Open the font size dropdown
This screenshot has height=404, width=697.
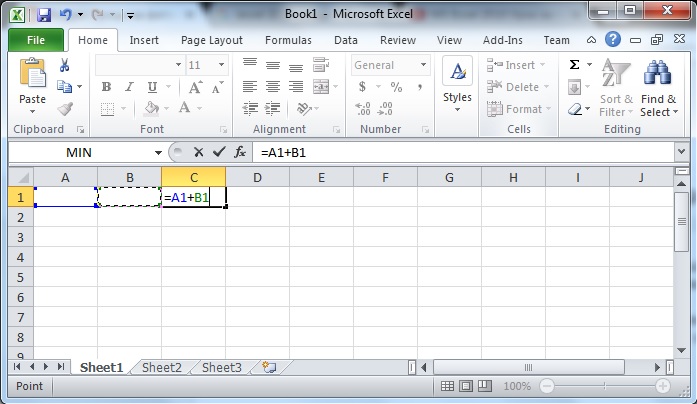pos(221,65)
